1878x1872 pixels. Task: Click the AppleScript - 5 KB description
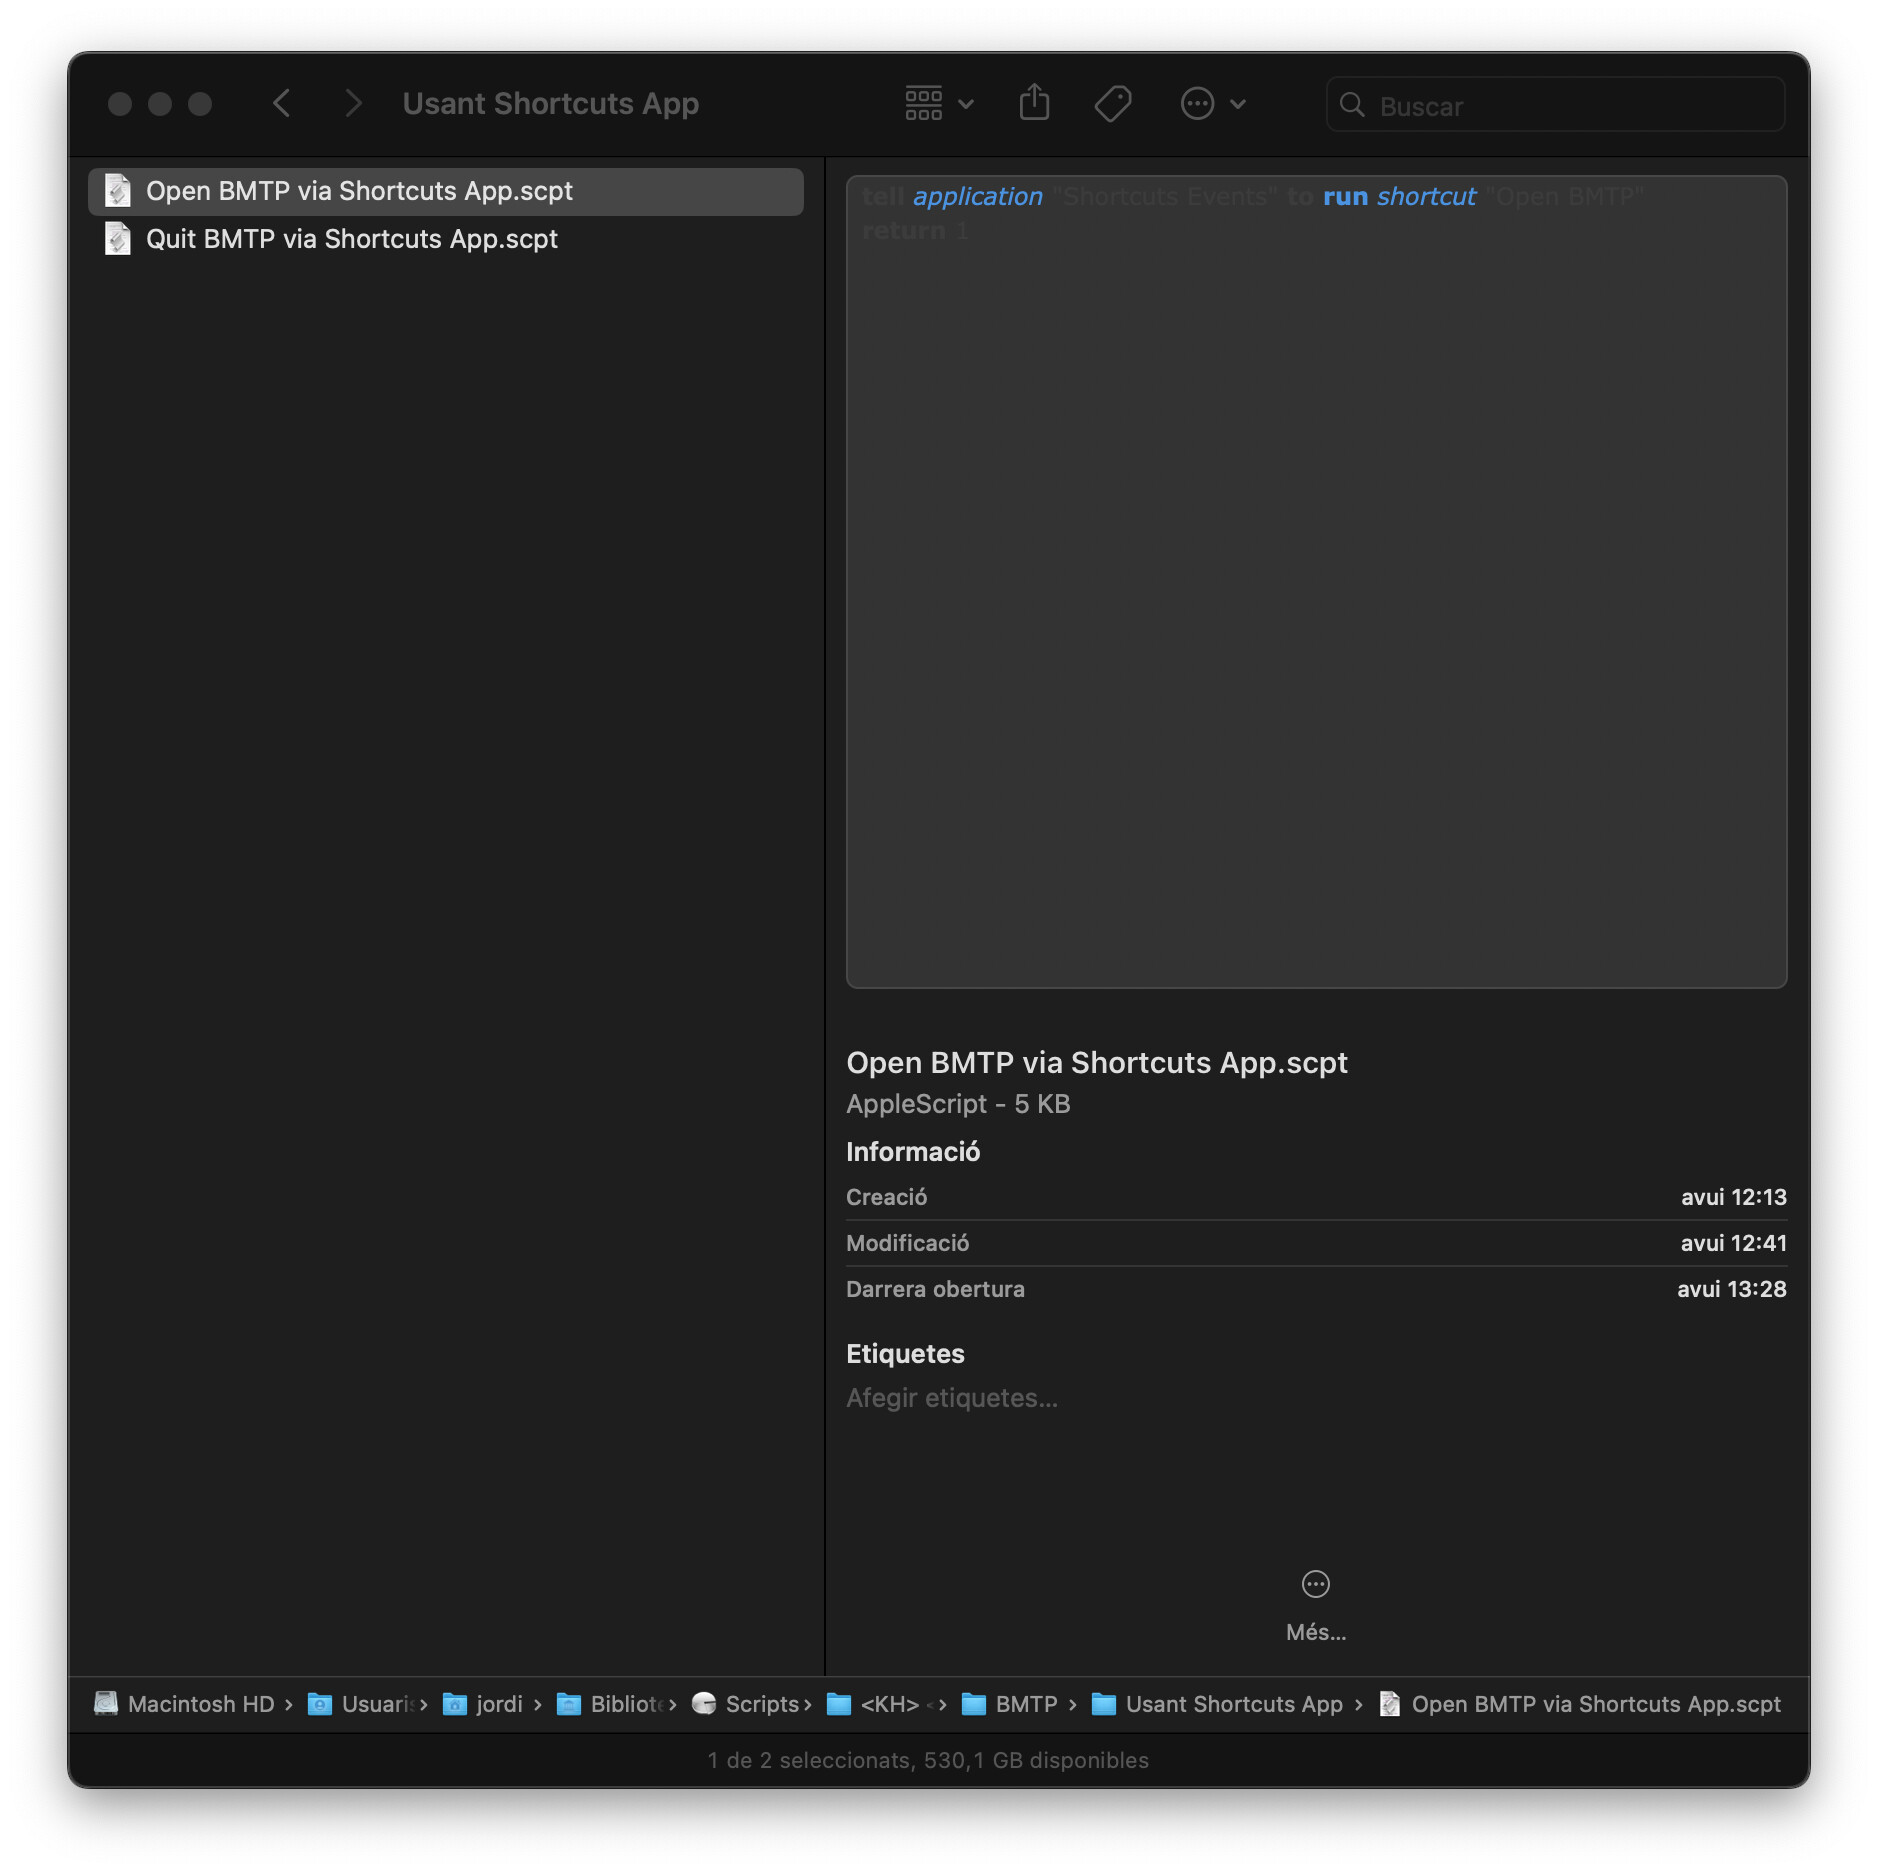958,1104
